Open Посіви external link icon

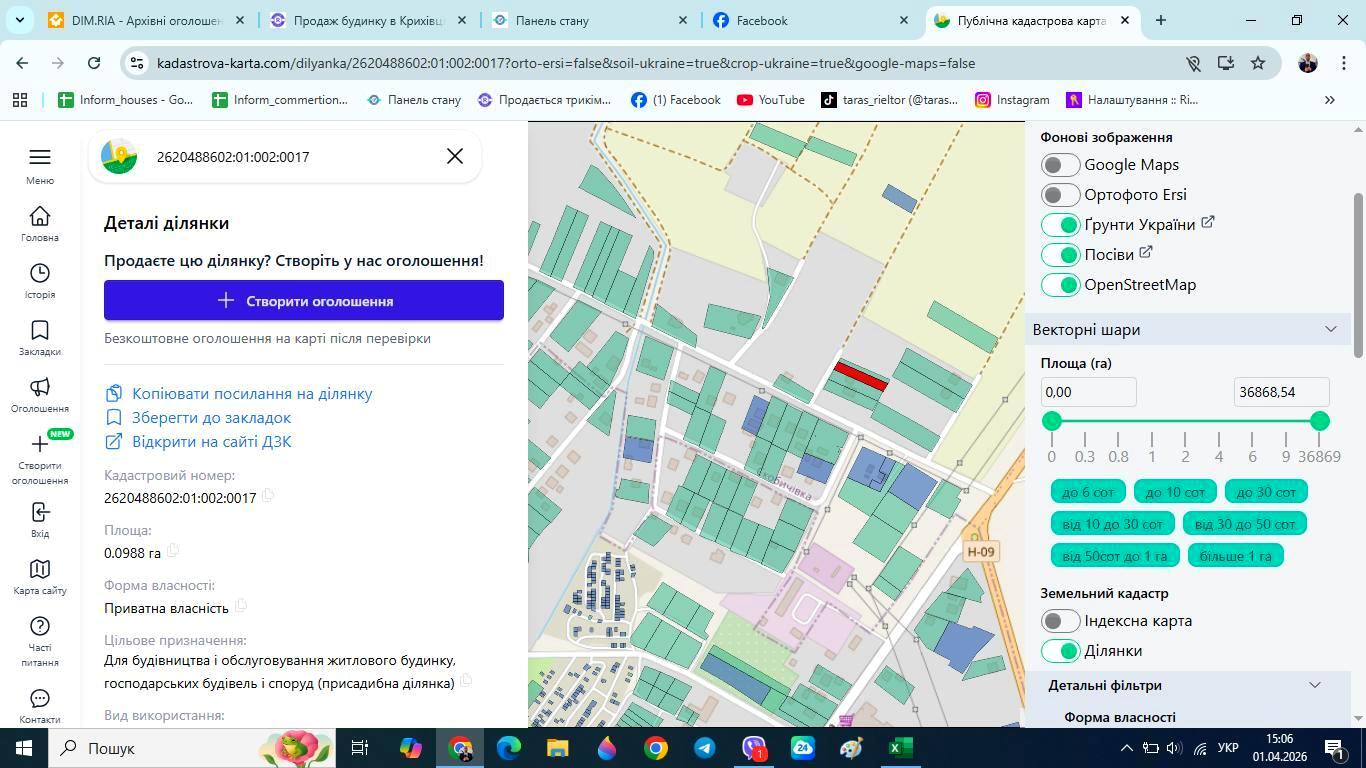(1146, 252)
